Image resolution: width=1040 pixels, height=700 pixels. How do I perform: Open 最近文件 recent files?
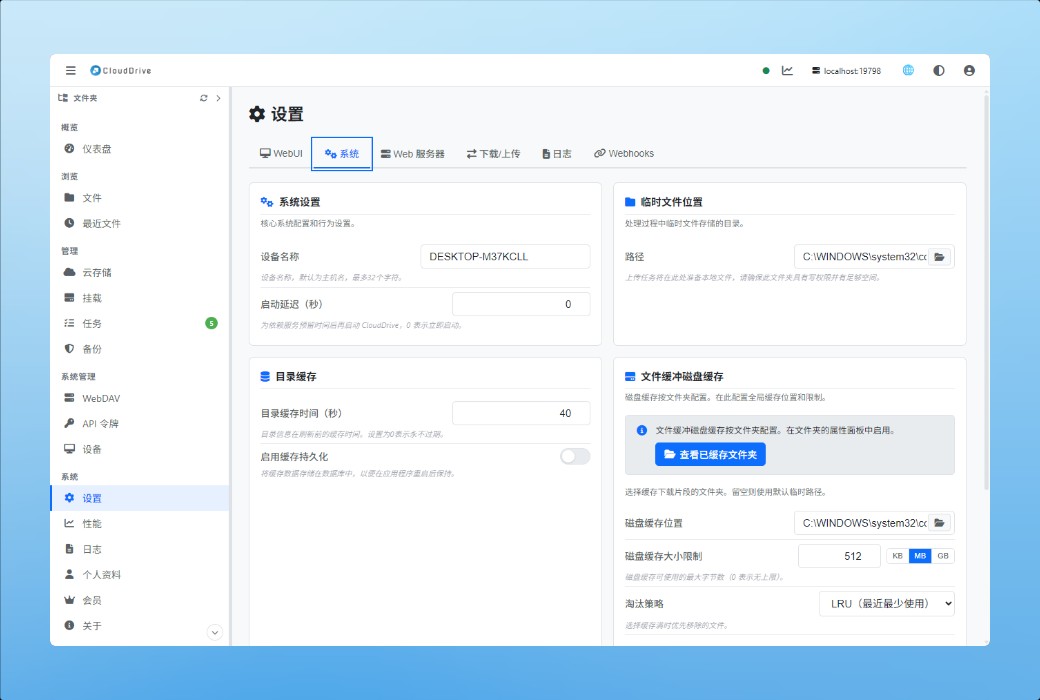pyautogui.click(x=140, y=224)
